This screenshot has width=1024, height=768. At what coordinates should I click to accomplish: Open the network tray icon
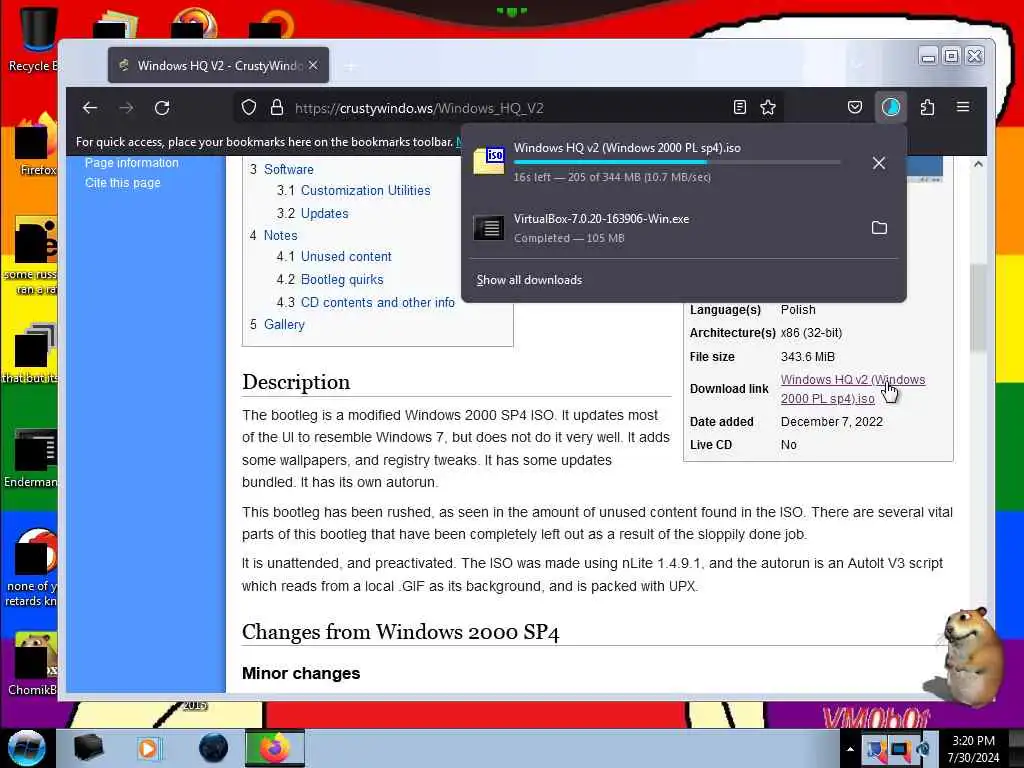[x=899, y=750]
